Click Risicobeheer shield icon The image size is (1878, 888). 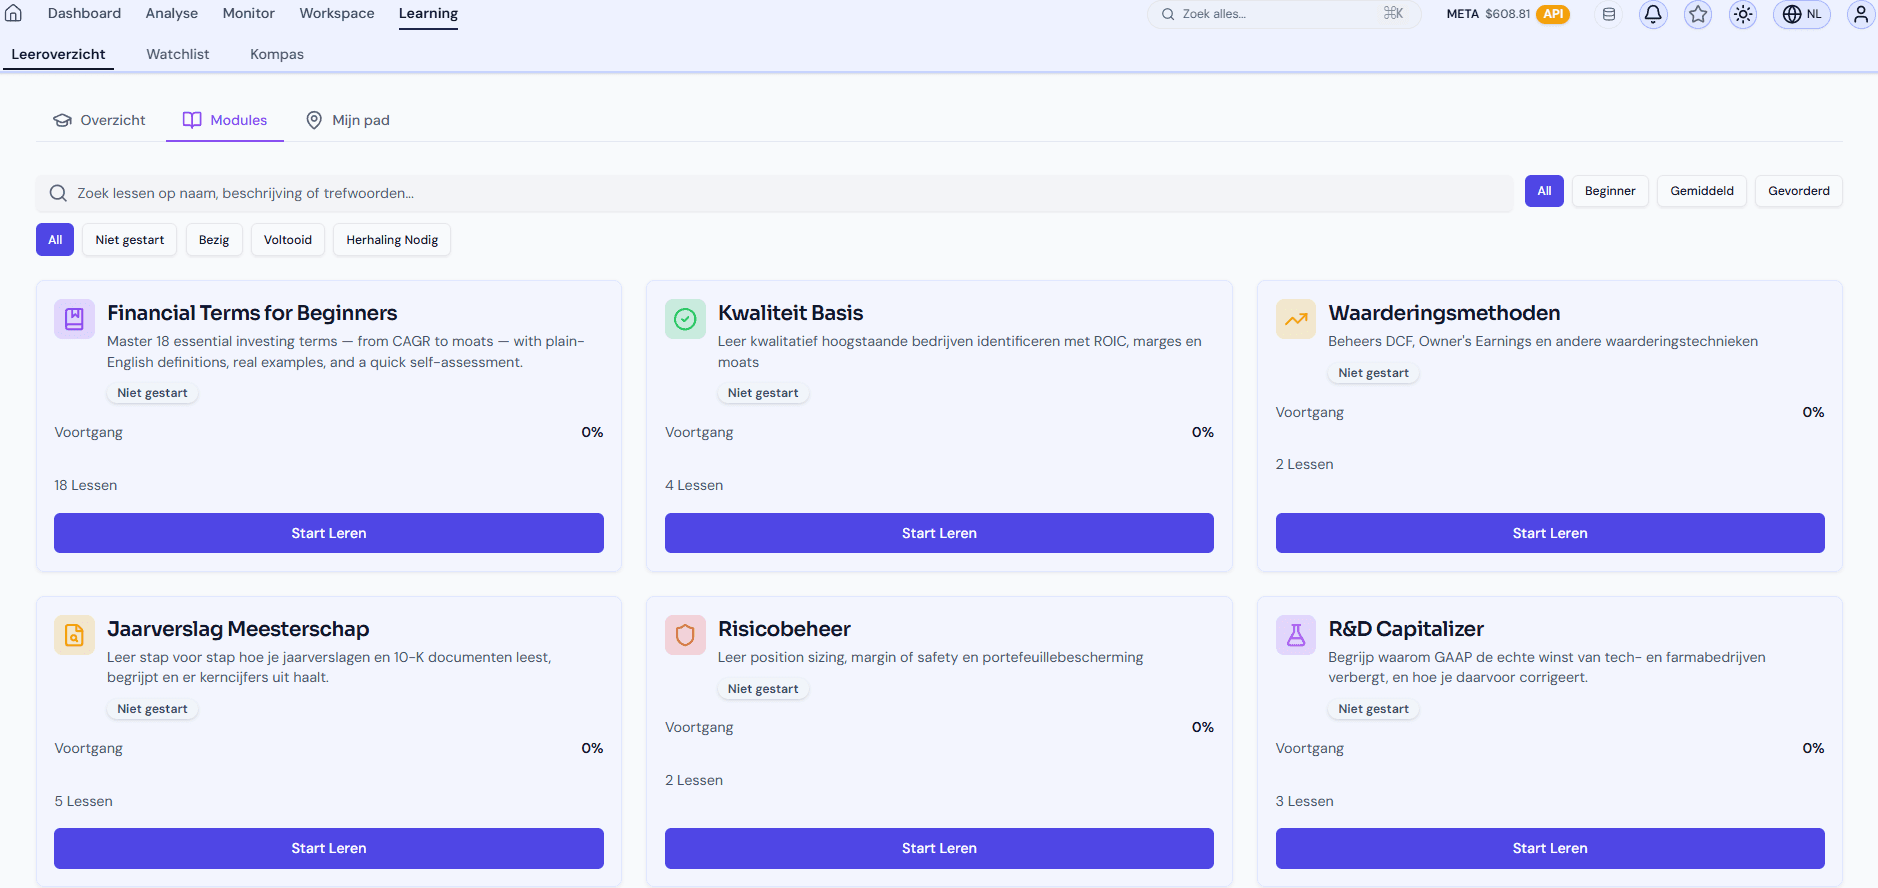(685, 635)
